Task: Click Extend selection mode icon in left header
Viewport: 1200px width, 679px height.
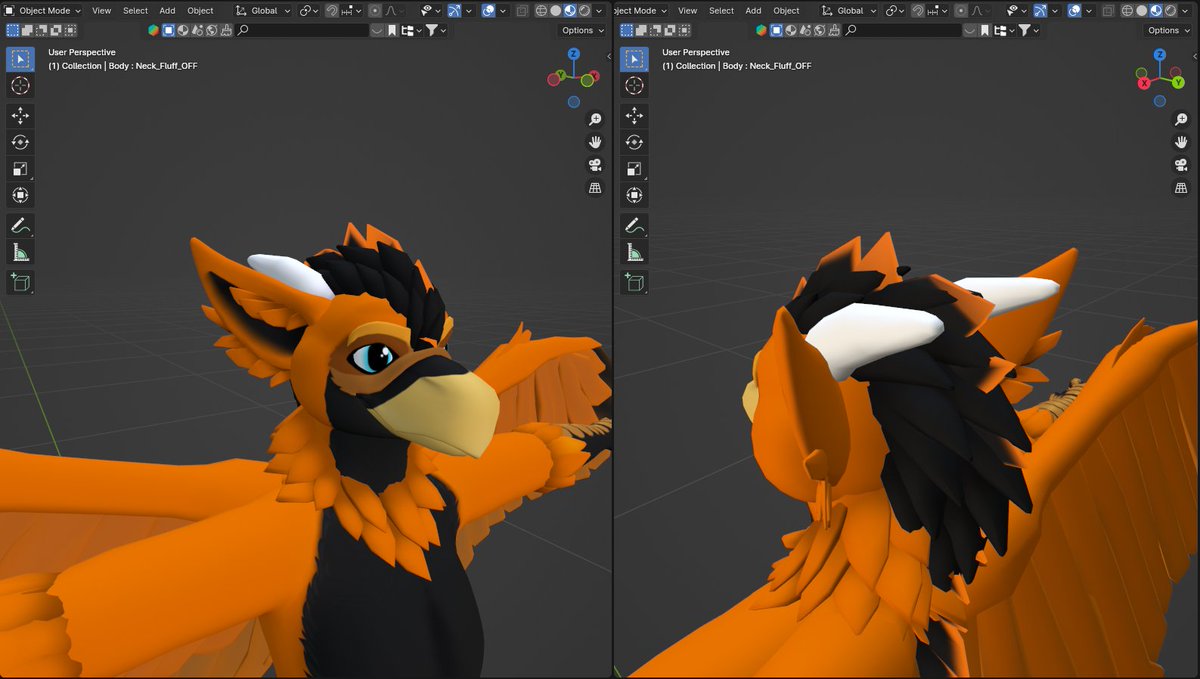Action: point(27,30)
